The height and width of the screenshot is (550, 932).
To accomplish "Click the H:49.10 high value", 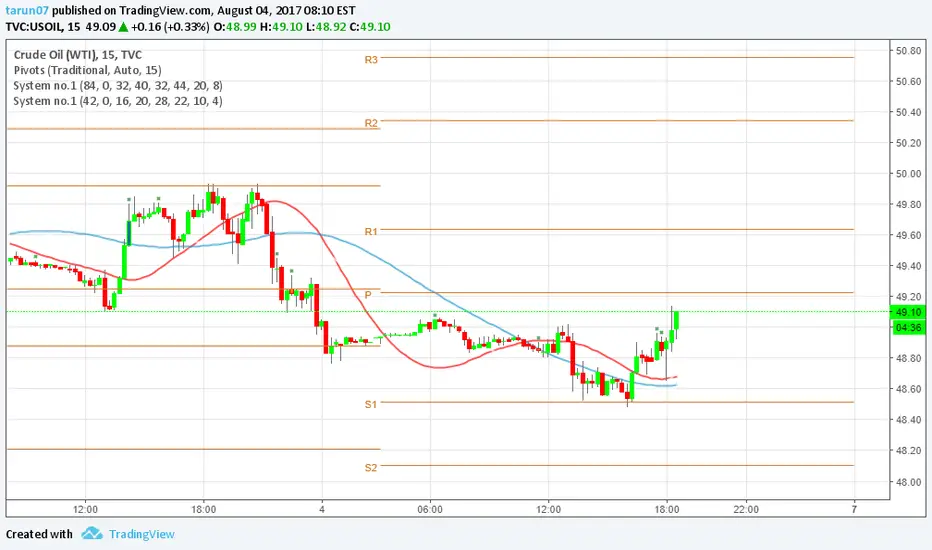I will pos(281,27).
